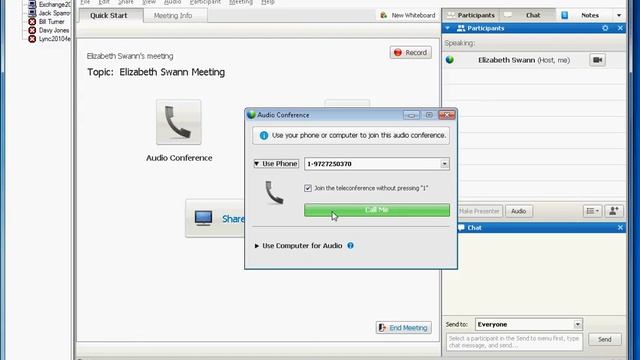640x360 pixels.
Task: Click the phone handset icon in the dialog
Action: [x=274, y=192]
